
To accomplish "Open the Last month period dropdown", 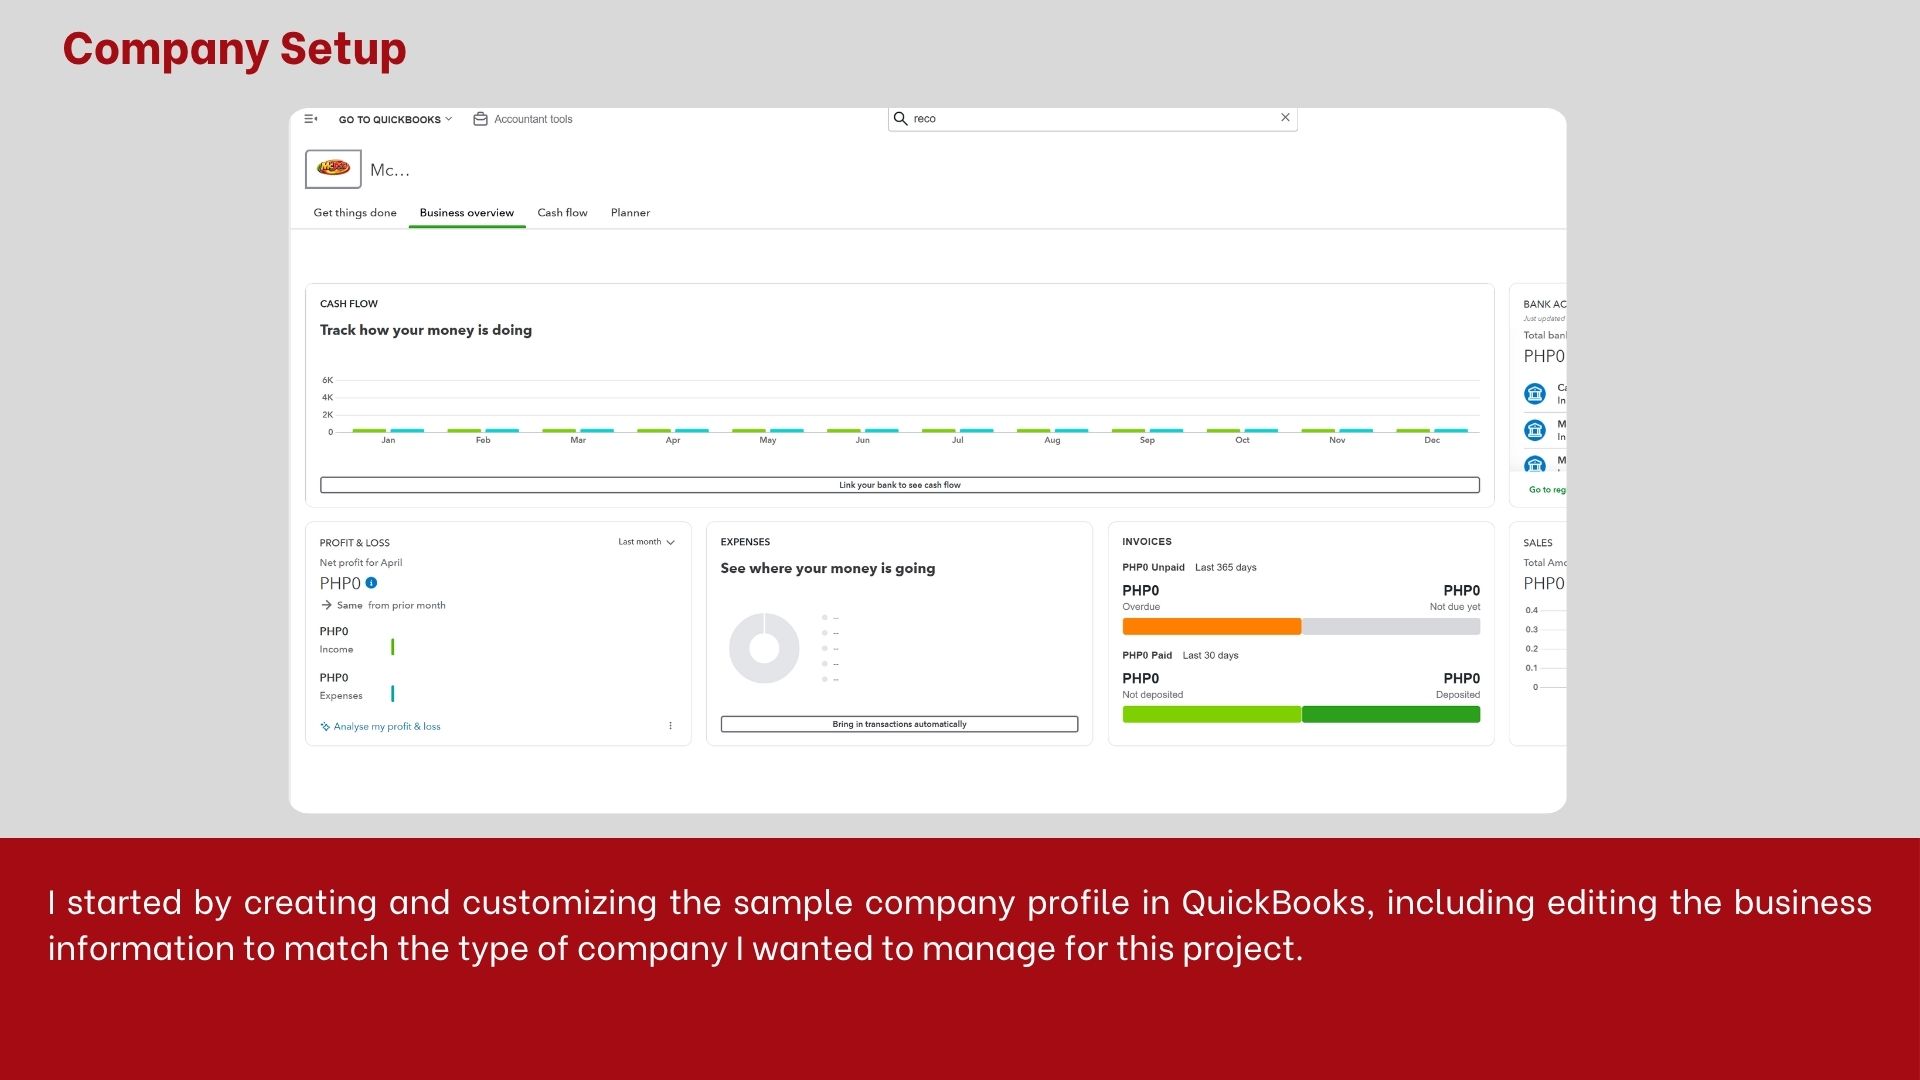I will 646,542.
